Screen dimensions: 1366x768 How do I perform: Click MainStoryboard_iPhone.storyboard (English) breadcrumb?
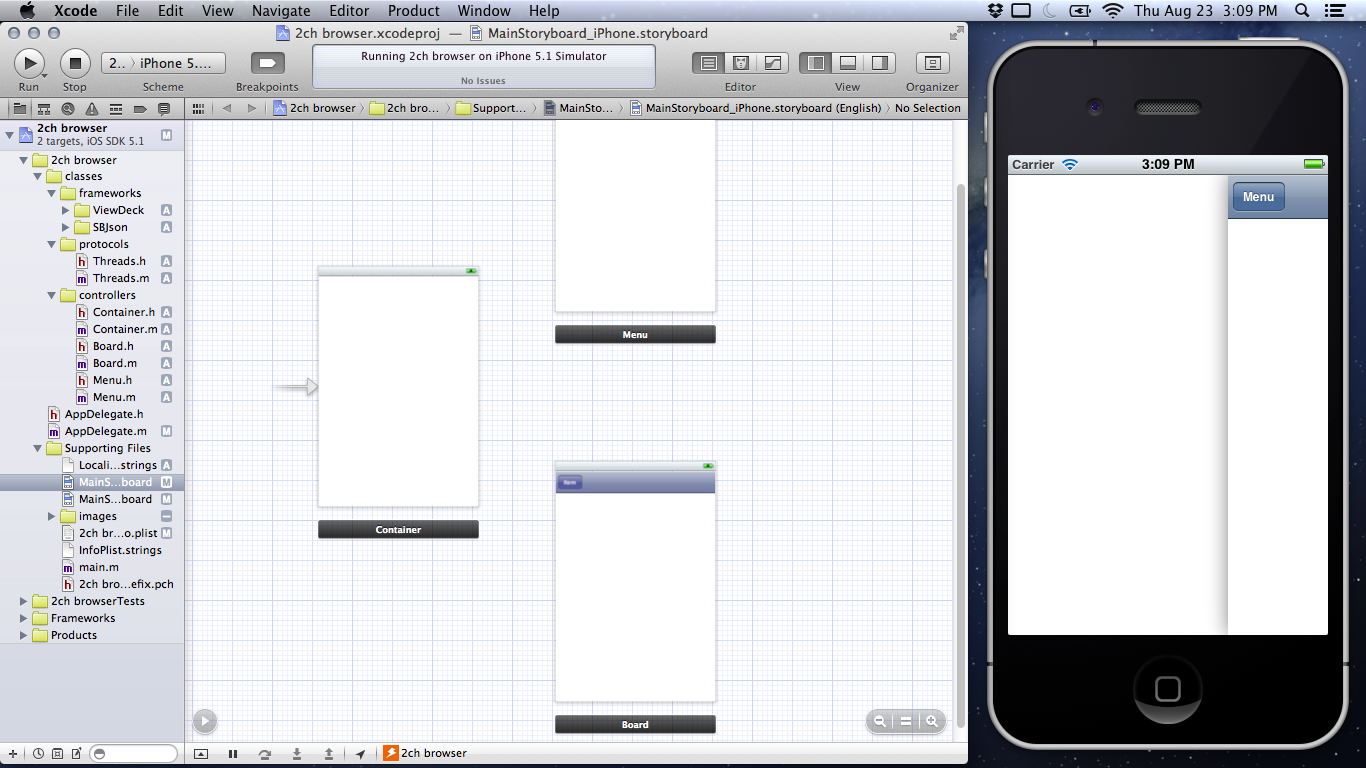(x=756, y=108)
